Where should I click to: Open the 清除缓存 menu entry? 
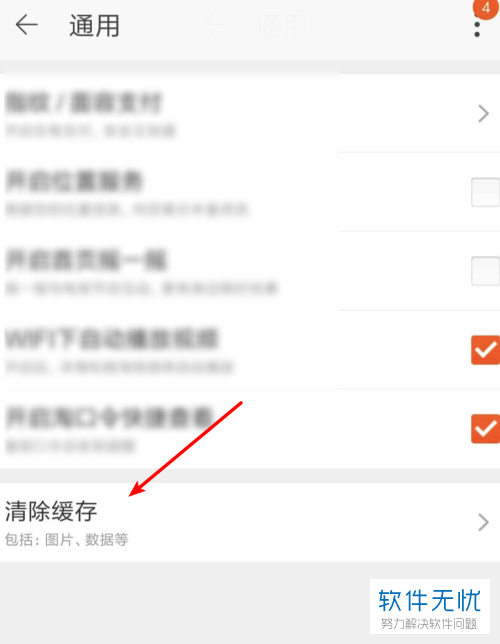[250, 522]
